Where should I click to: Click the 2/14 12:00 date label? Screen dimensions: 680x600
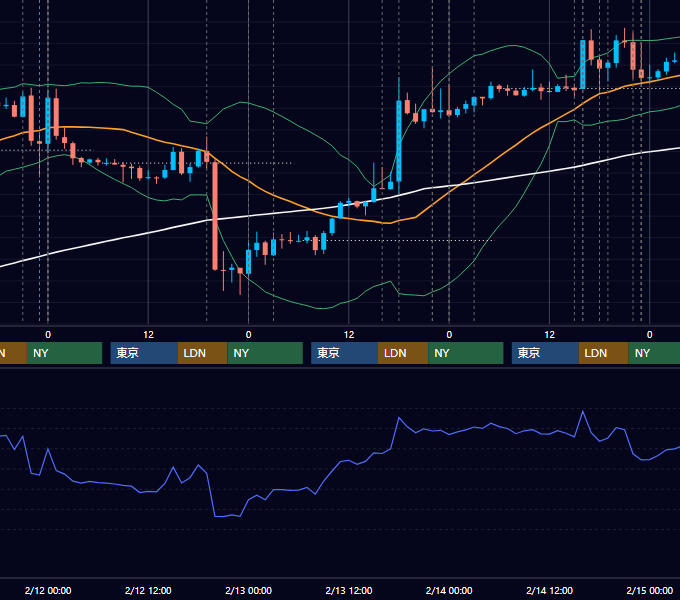click(x=549, y=590)
